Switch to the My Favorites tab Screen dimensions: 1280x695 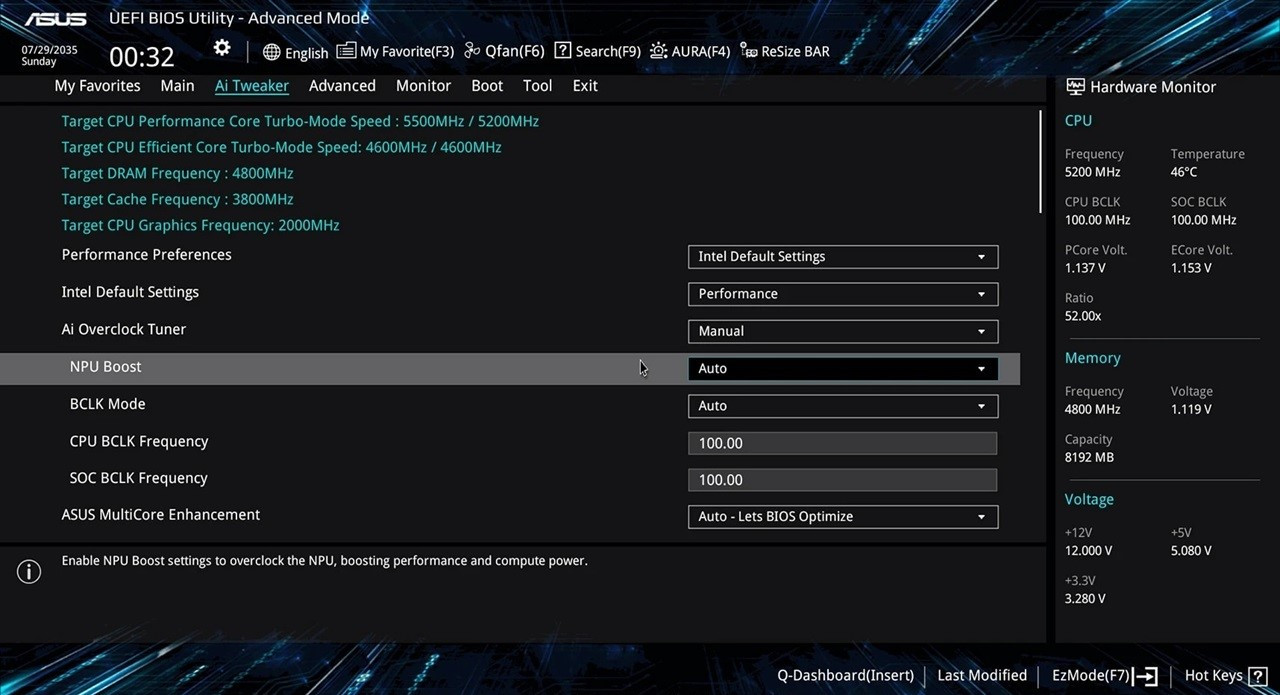pyautogui.click(x=97, y=86)
